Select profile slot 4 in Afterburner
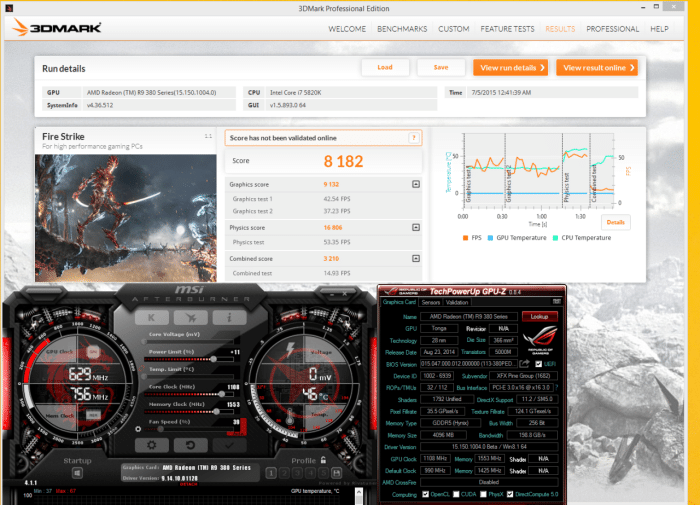700x505 pixels. (x=311, y=473)
